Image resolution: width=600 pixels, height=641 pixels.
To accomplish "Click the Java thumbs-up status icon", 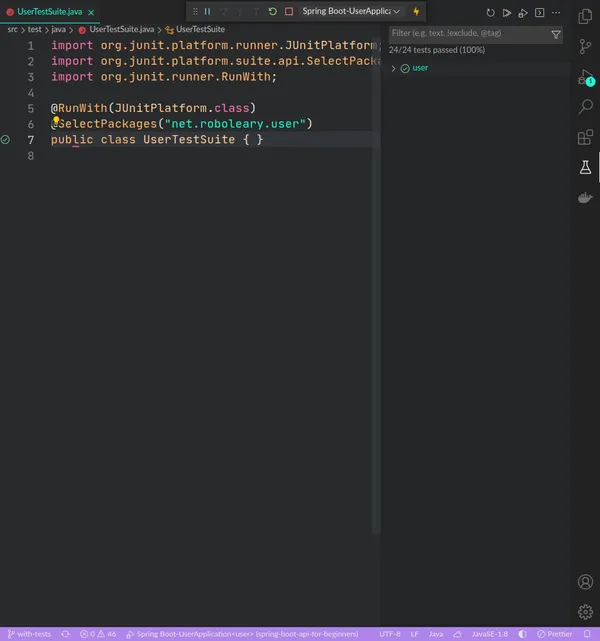I will click(x=457, y=634).
